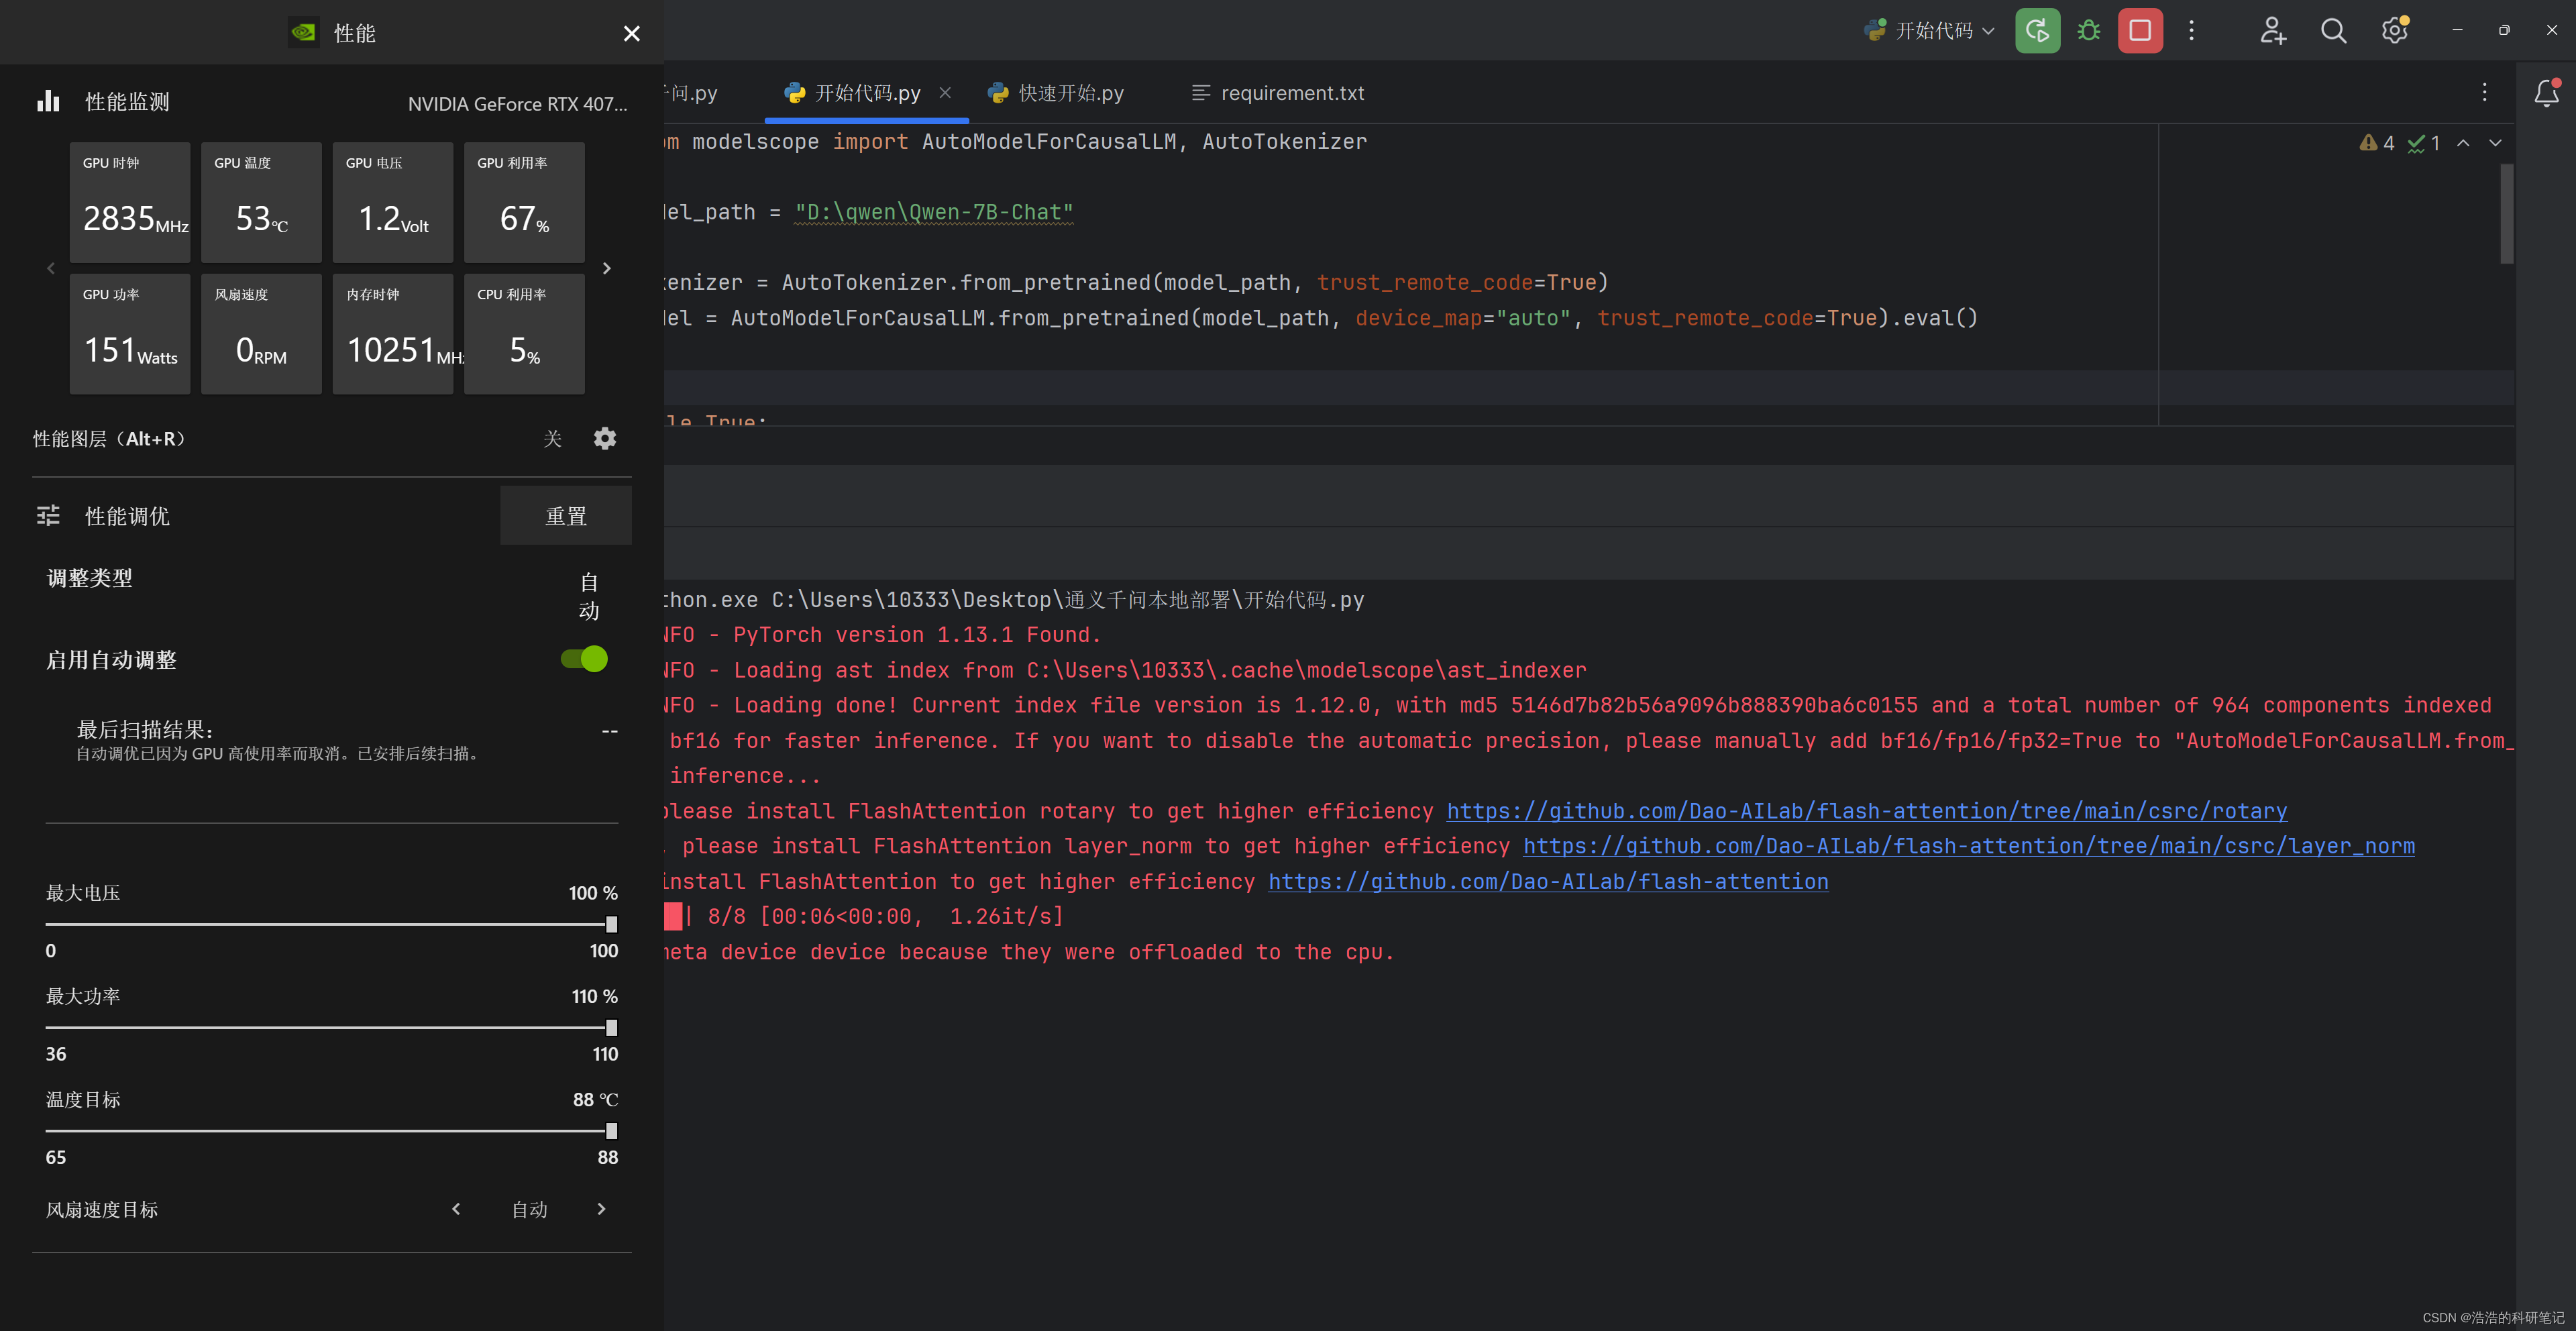Click the 内存时钟 10251 MHz tile
Screen dimensions: 2576x1331
393,334
